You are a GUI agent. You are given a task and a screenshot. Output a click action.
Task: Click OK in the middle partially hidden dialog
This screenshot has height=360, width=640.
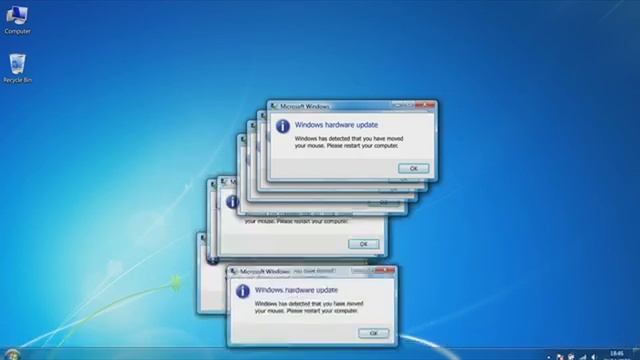363,244
